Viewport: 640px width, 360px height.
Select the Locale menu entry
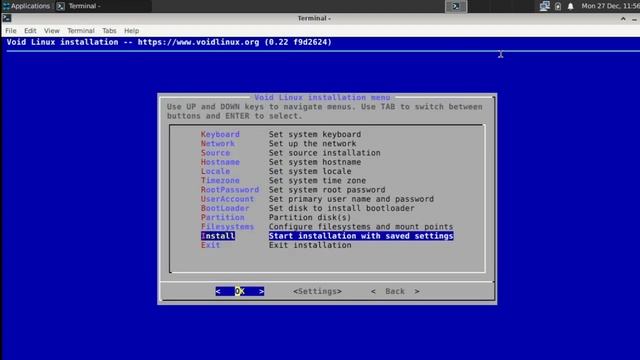pyautogui.click(x=215, y=171)
